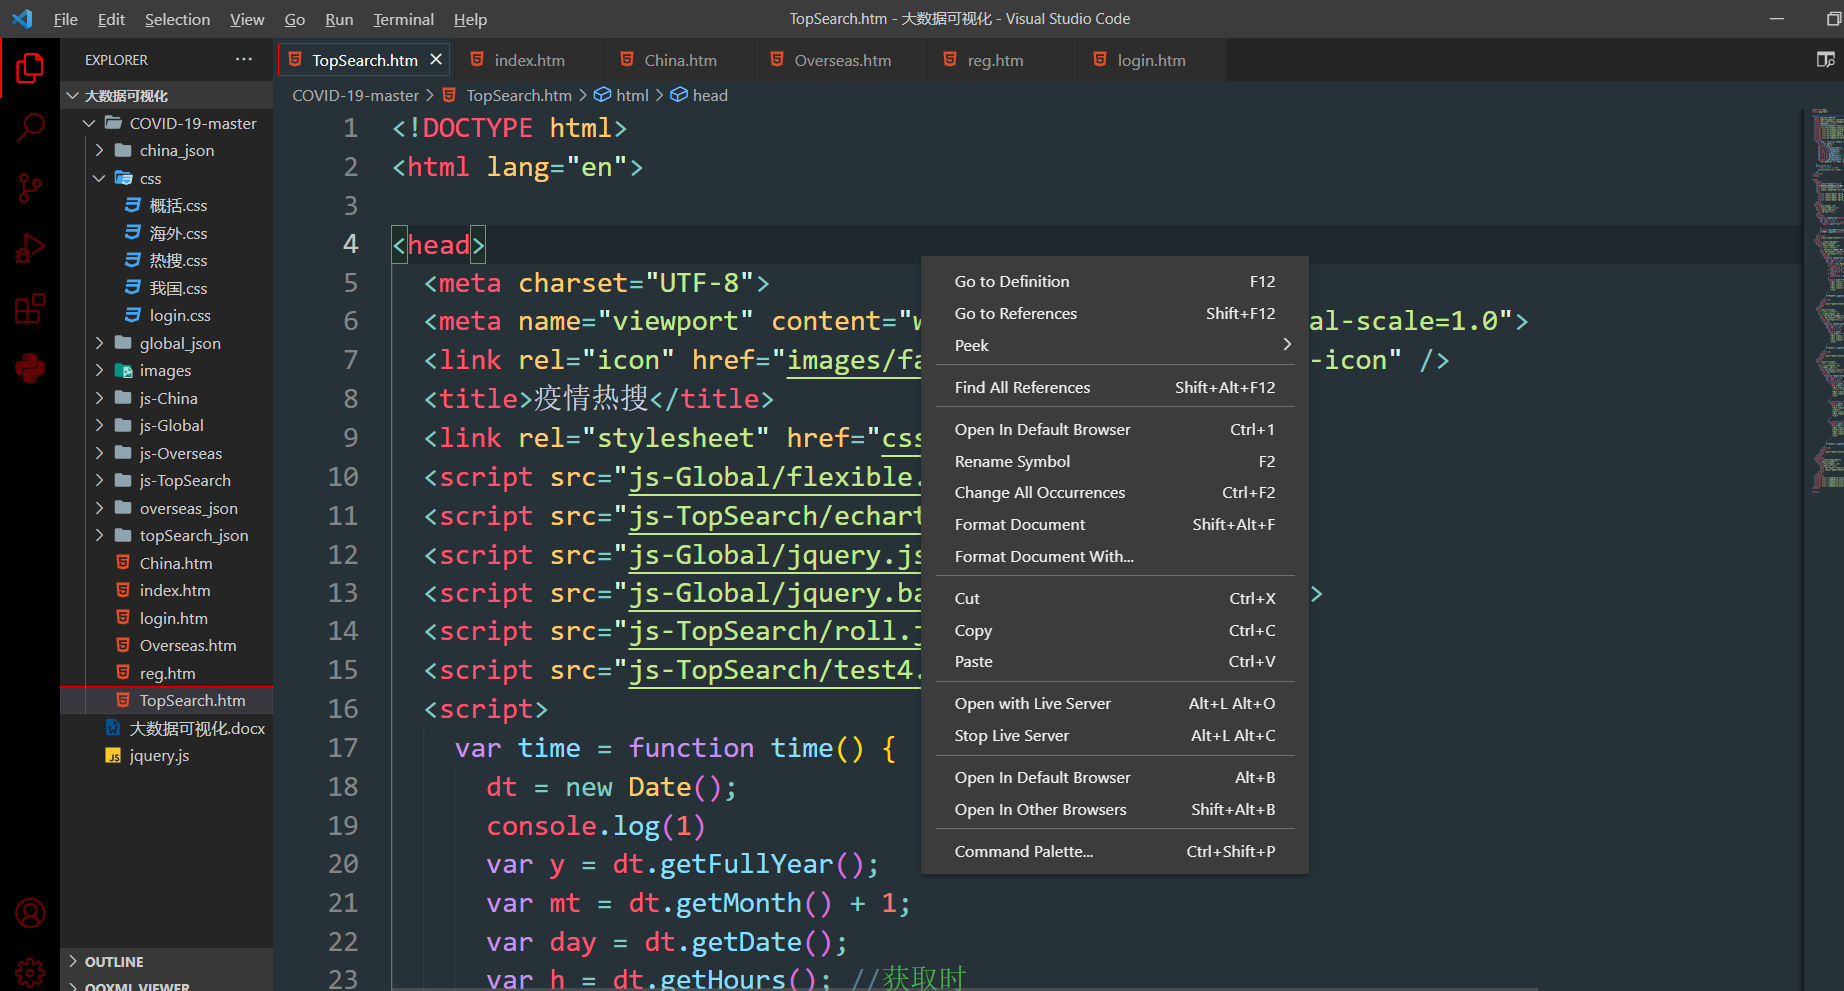Open the File menu
1844x991 pixels.
(66, 19)
